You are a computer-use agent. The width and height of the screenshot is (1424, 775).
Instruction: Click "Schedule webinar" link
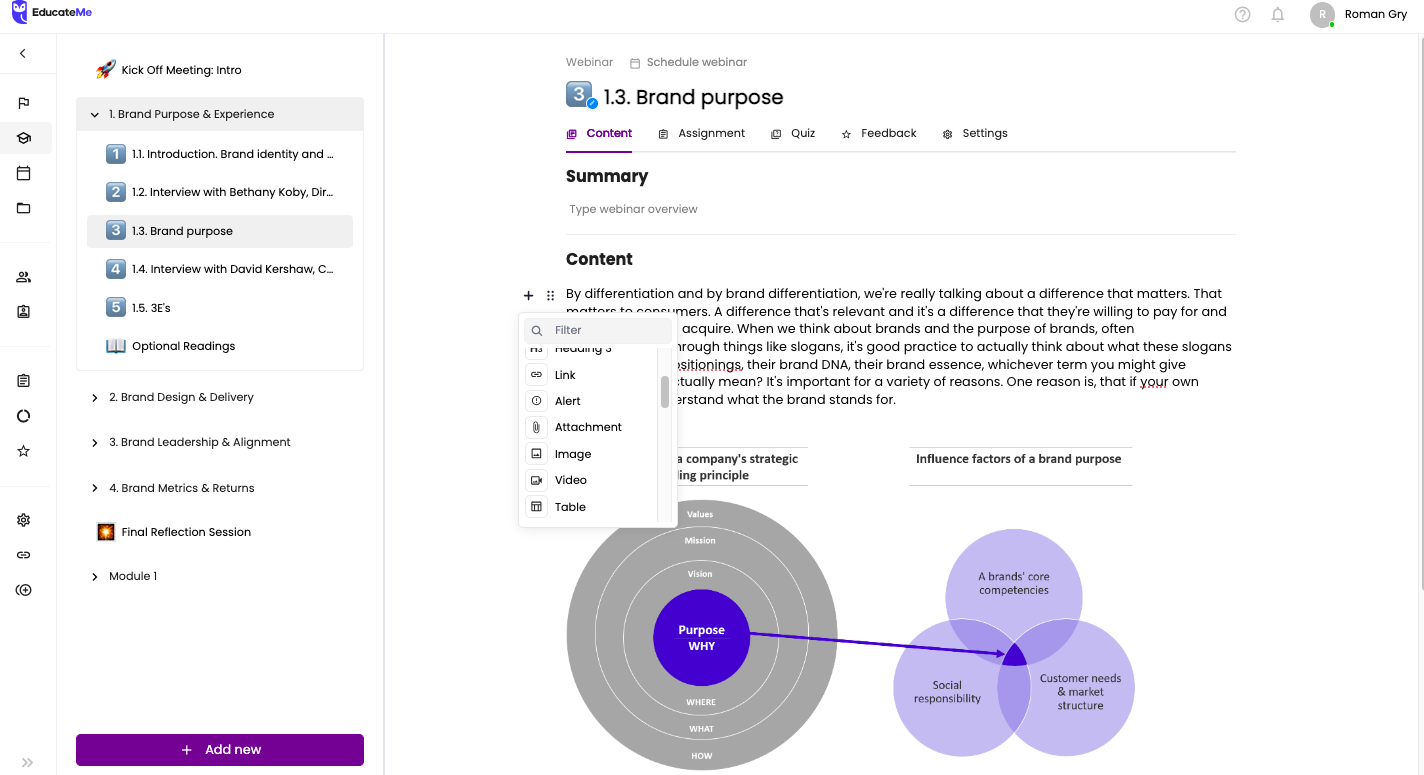pos(696,61)
